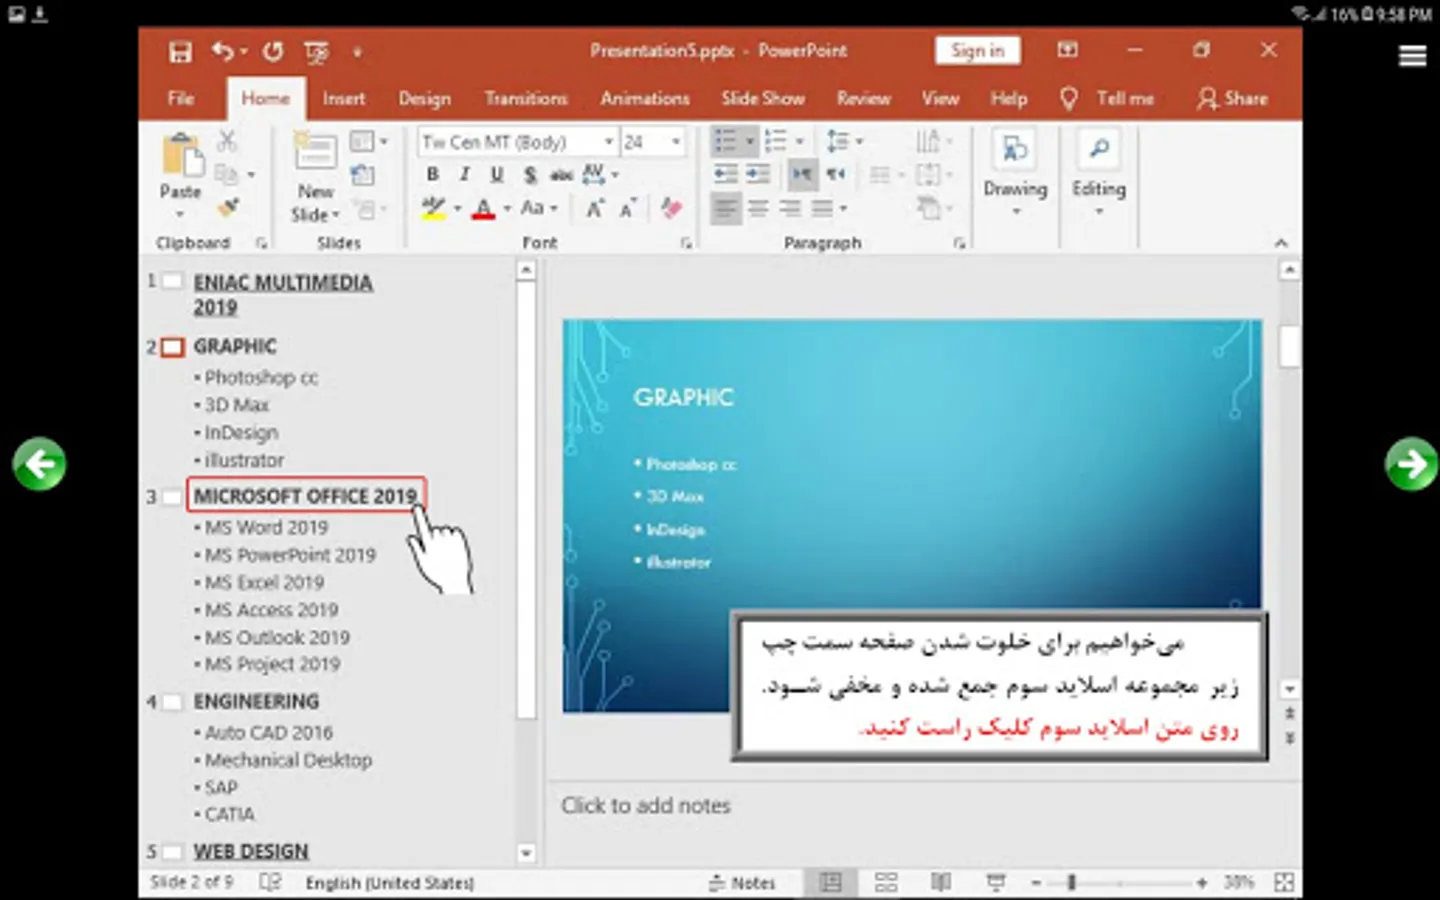Click the spell check icon in status bar
Viewport: 1440px width, 900px height.
click(270, 882)
